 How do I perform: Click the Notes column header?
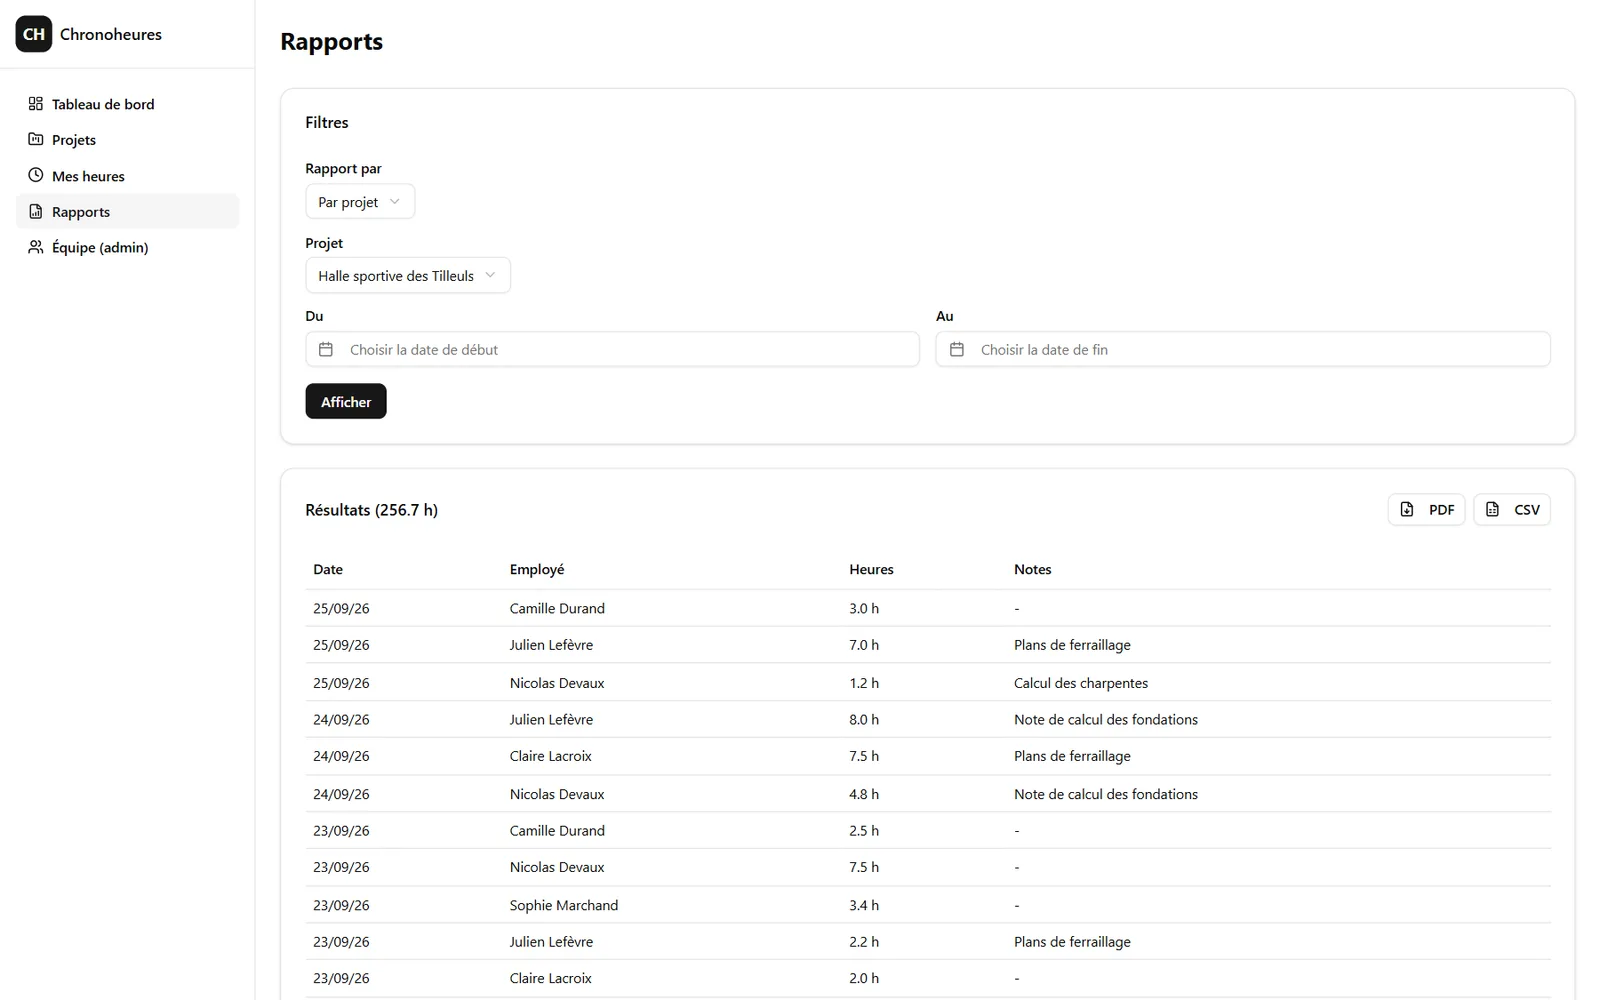click(x=1033, y=570)
